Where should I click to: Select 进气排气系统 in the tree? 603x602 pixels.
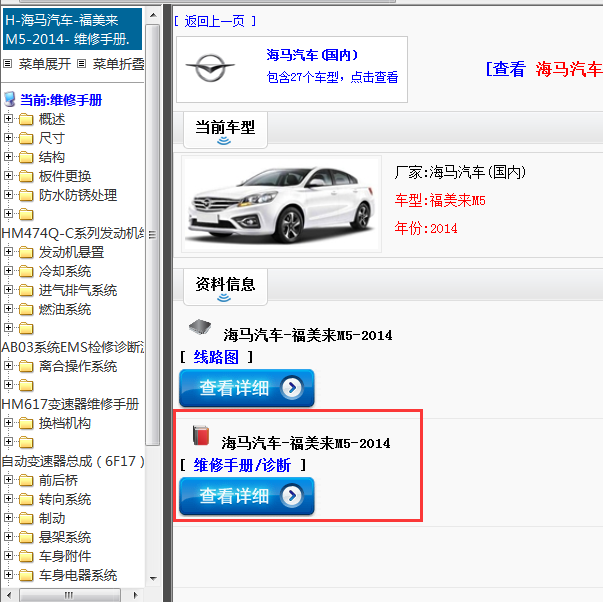(78, 290)
